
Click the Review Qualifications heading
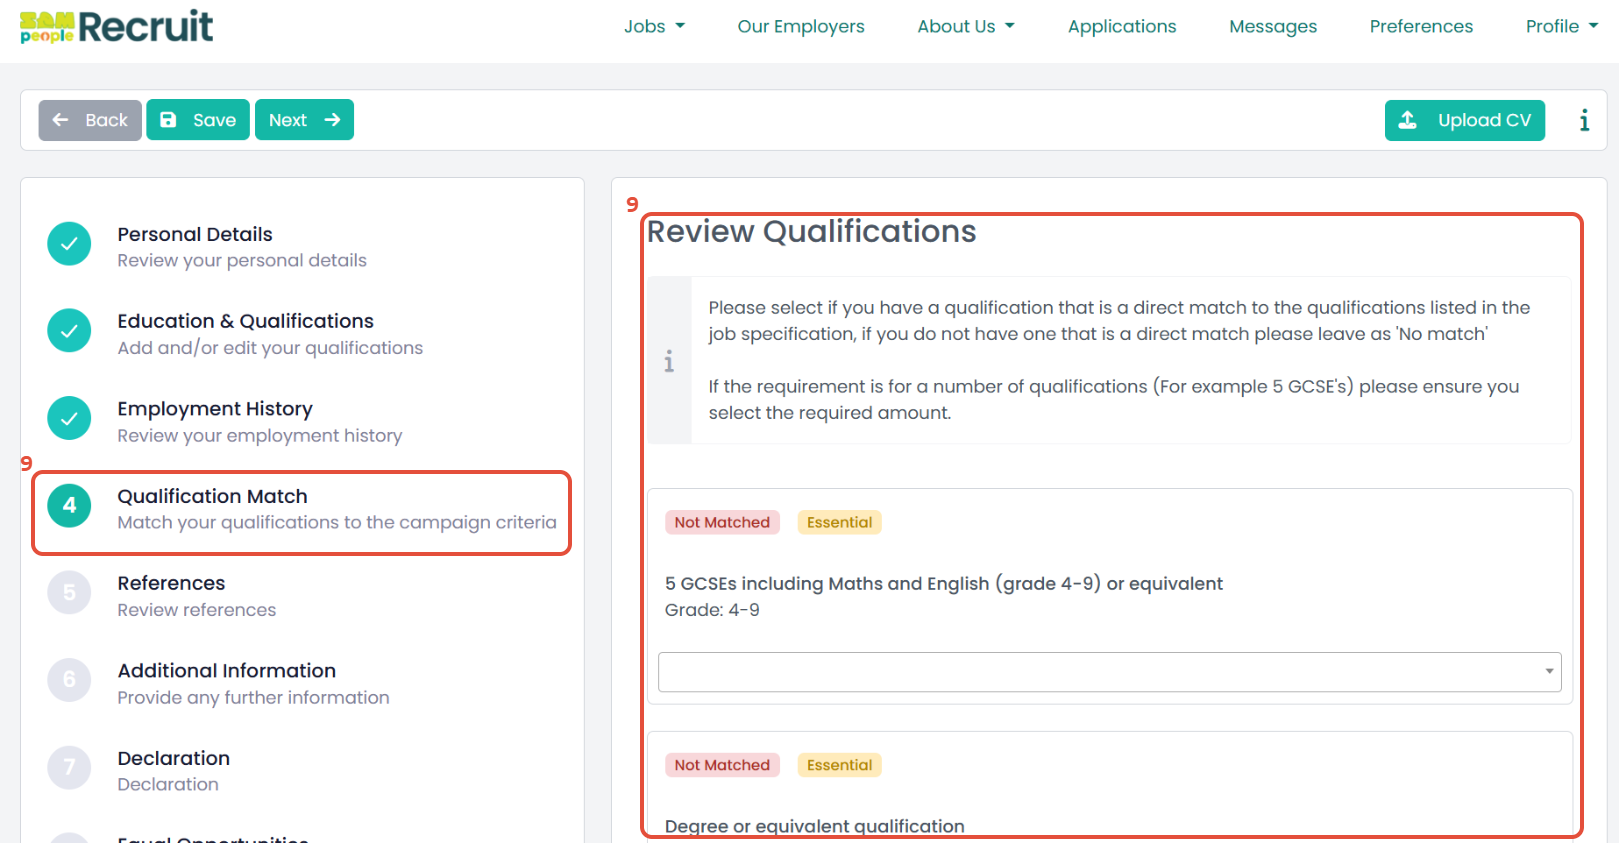click(812, 232)
